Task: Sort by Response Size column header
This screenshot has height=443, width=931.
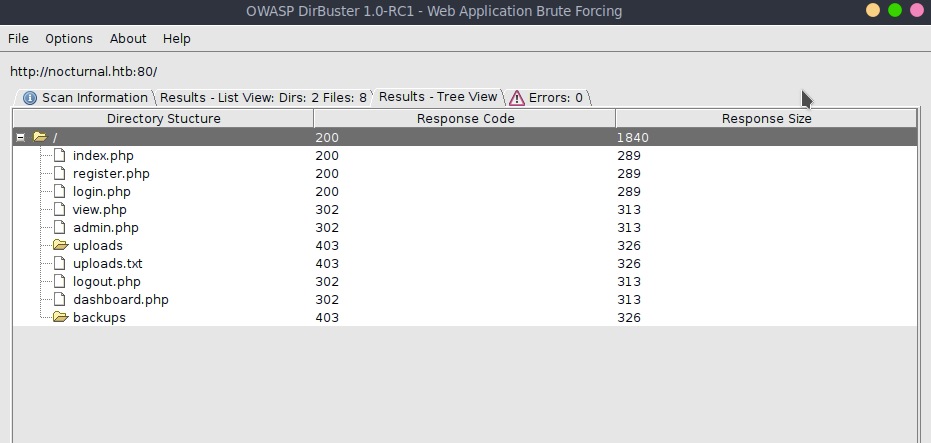Action: point(766,119)
